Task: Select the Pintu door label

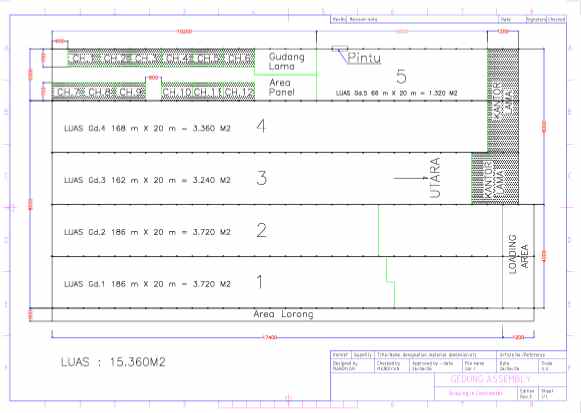Action: coord(364,58)
